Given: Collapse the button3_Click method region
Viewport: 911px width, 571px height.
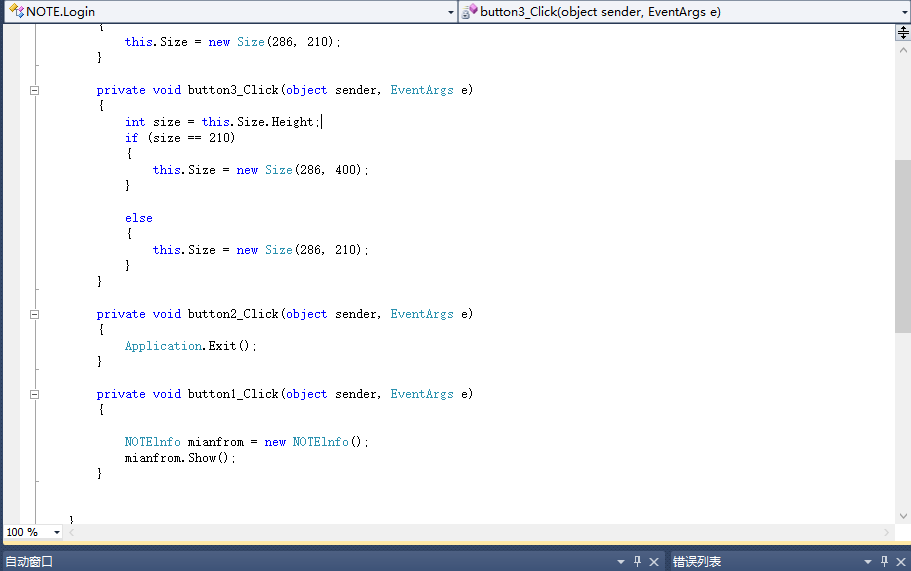Looking at the screenshot, I should point(34,90).
